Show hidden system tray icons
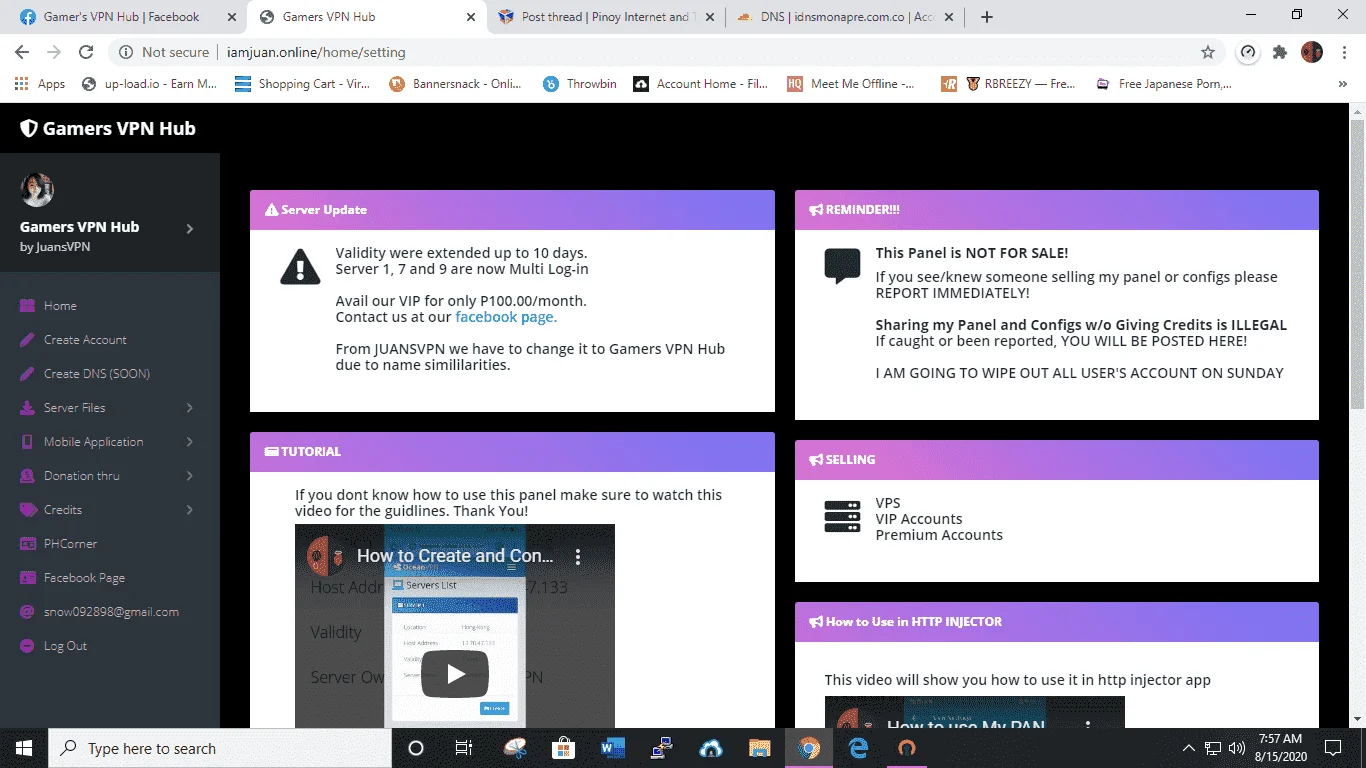This screenshot has width=1366, height=768. 1189,748
